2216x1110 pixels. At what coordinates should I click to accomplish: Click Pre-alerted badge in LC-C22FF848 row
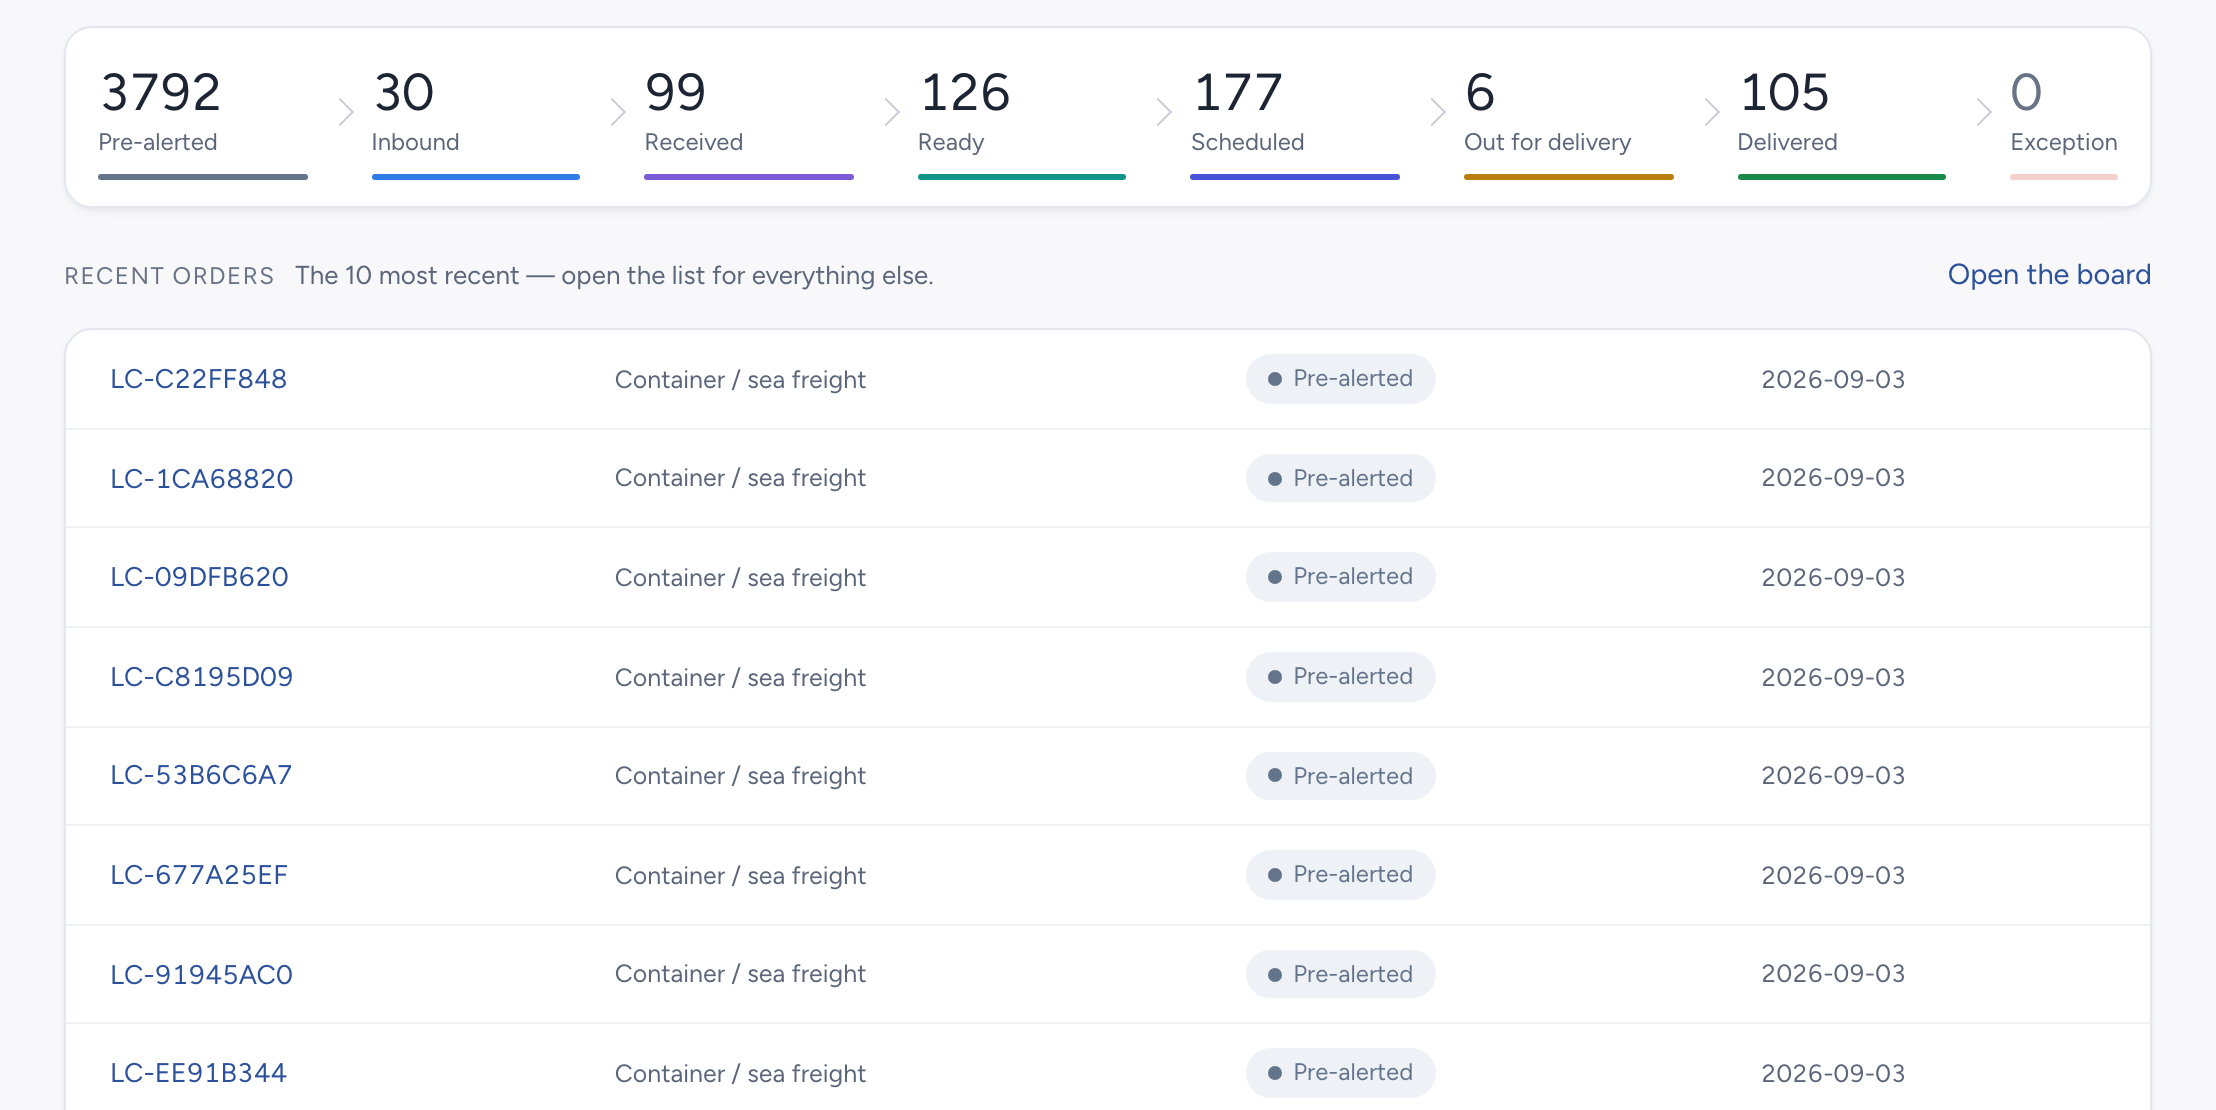1340,379
